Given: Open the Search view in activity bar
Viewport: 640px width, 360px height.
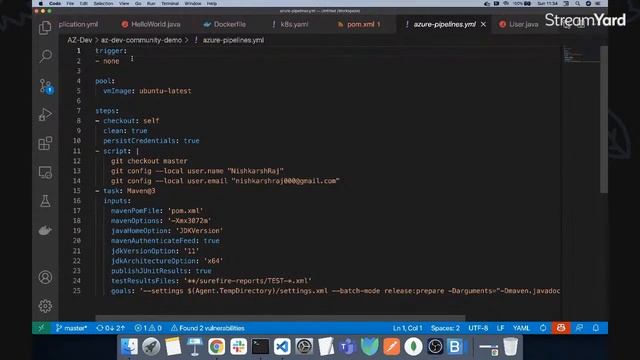Looking at the screenshot, I should [45, 56].
